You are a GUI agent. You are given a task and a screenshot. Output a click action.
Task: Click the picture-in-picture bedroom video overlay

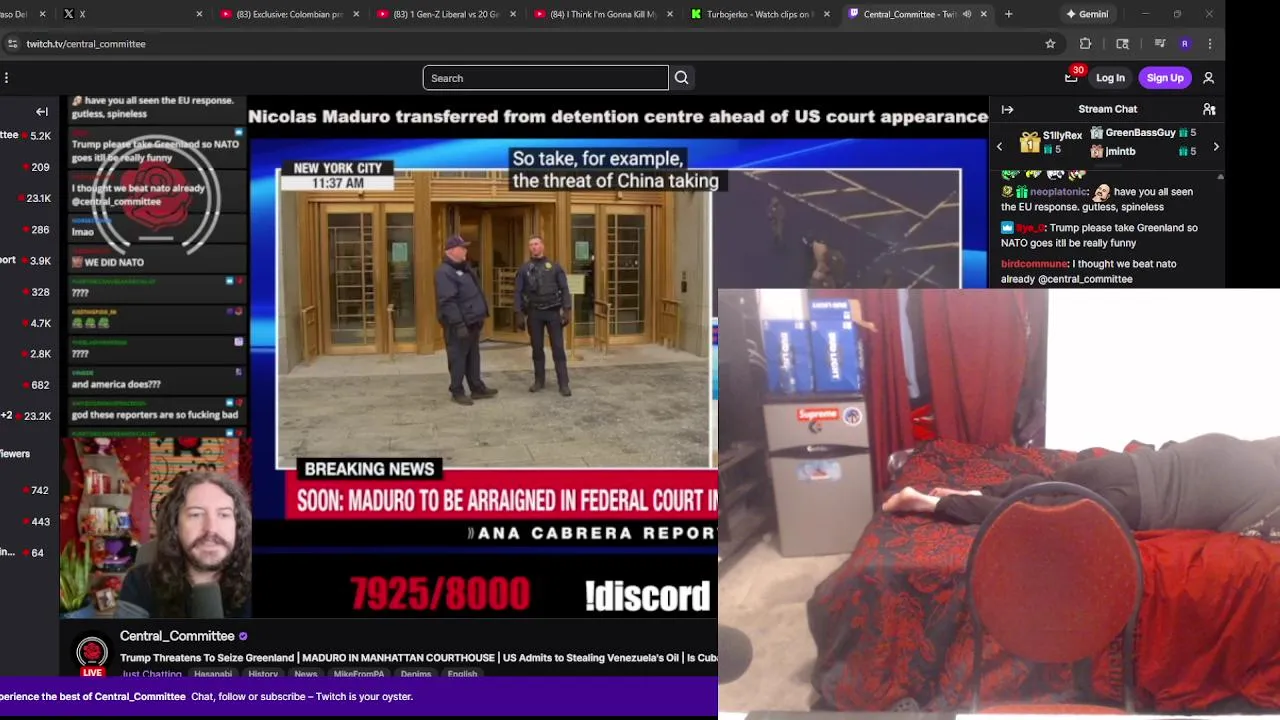click(x=999, y=504)
